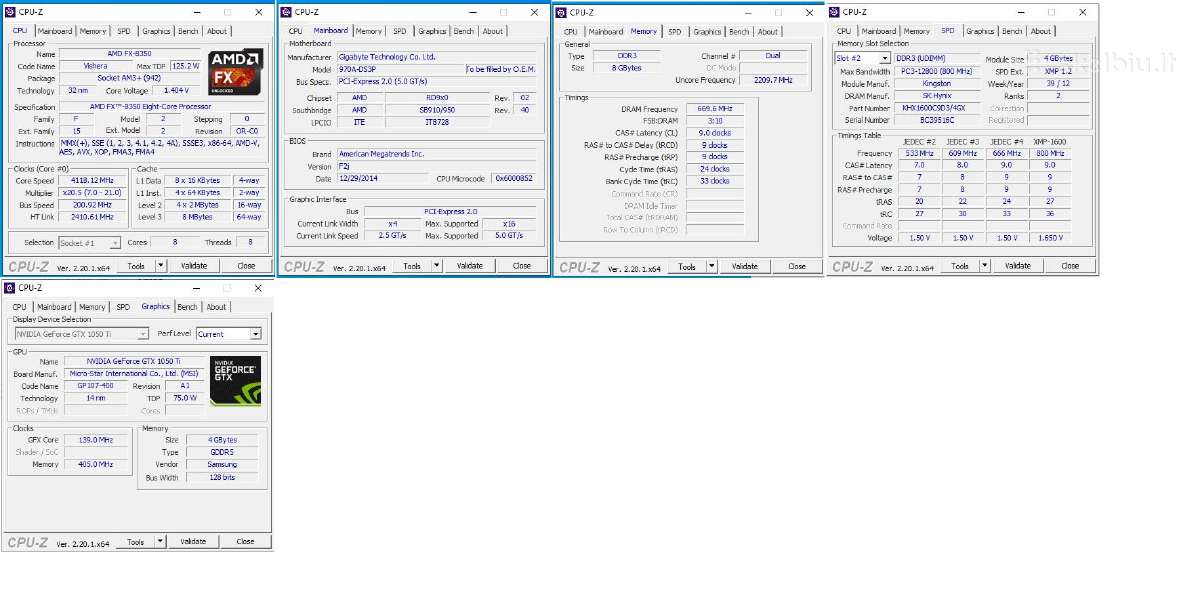The height and width of the screenshot is (593, 1200).
Task: Click the Validate button in the Memory window
Action: (x=744, y=266)
